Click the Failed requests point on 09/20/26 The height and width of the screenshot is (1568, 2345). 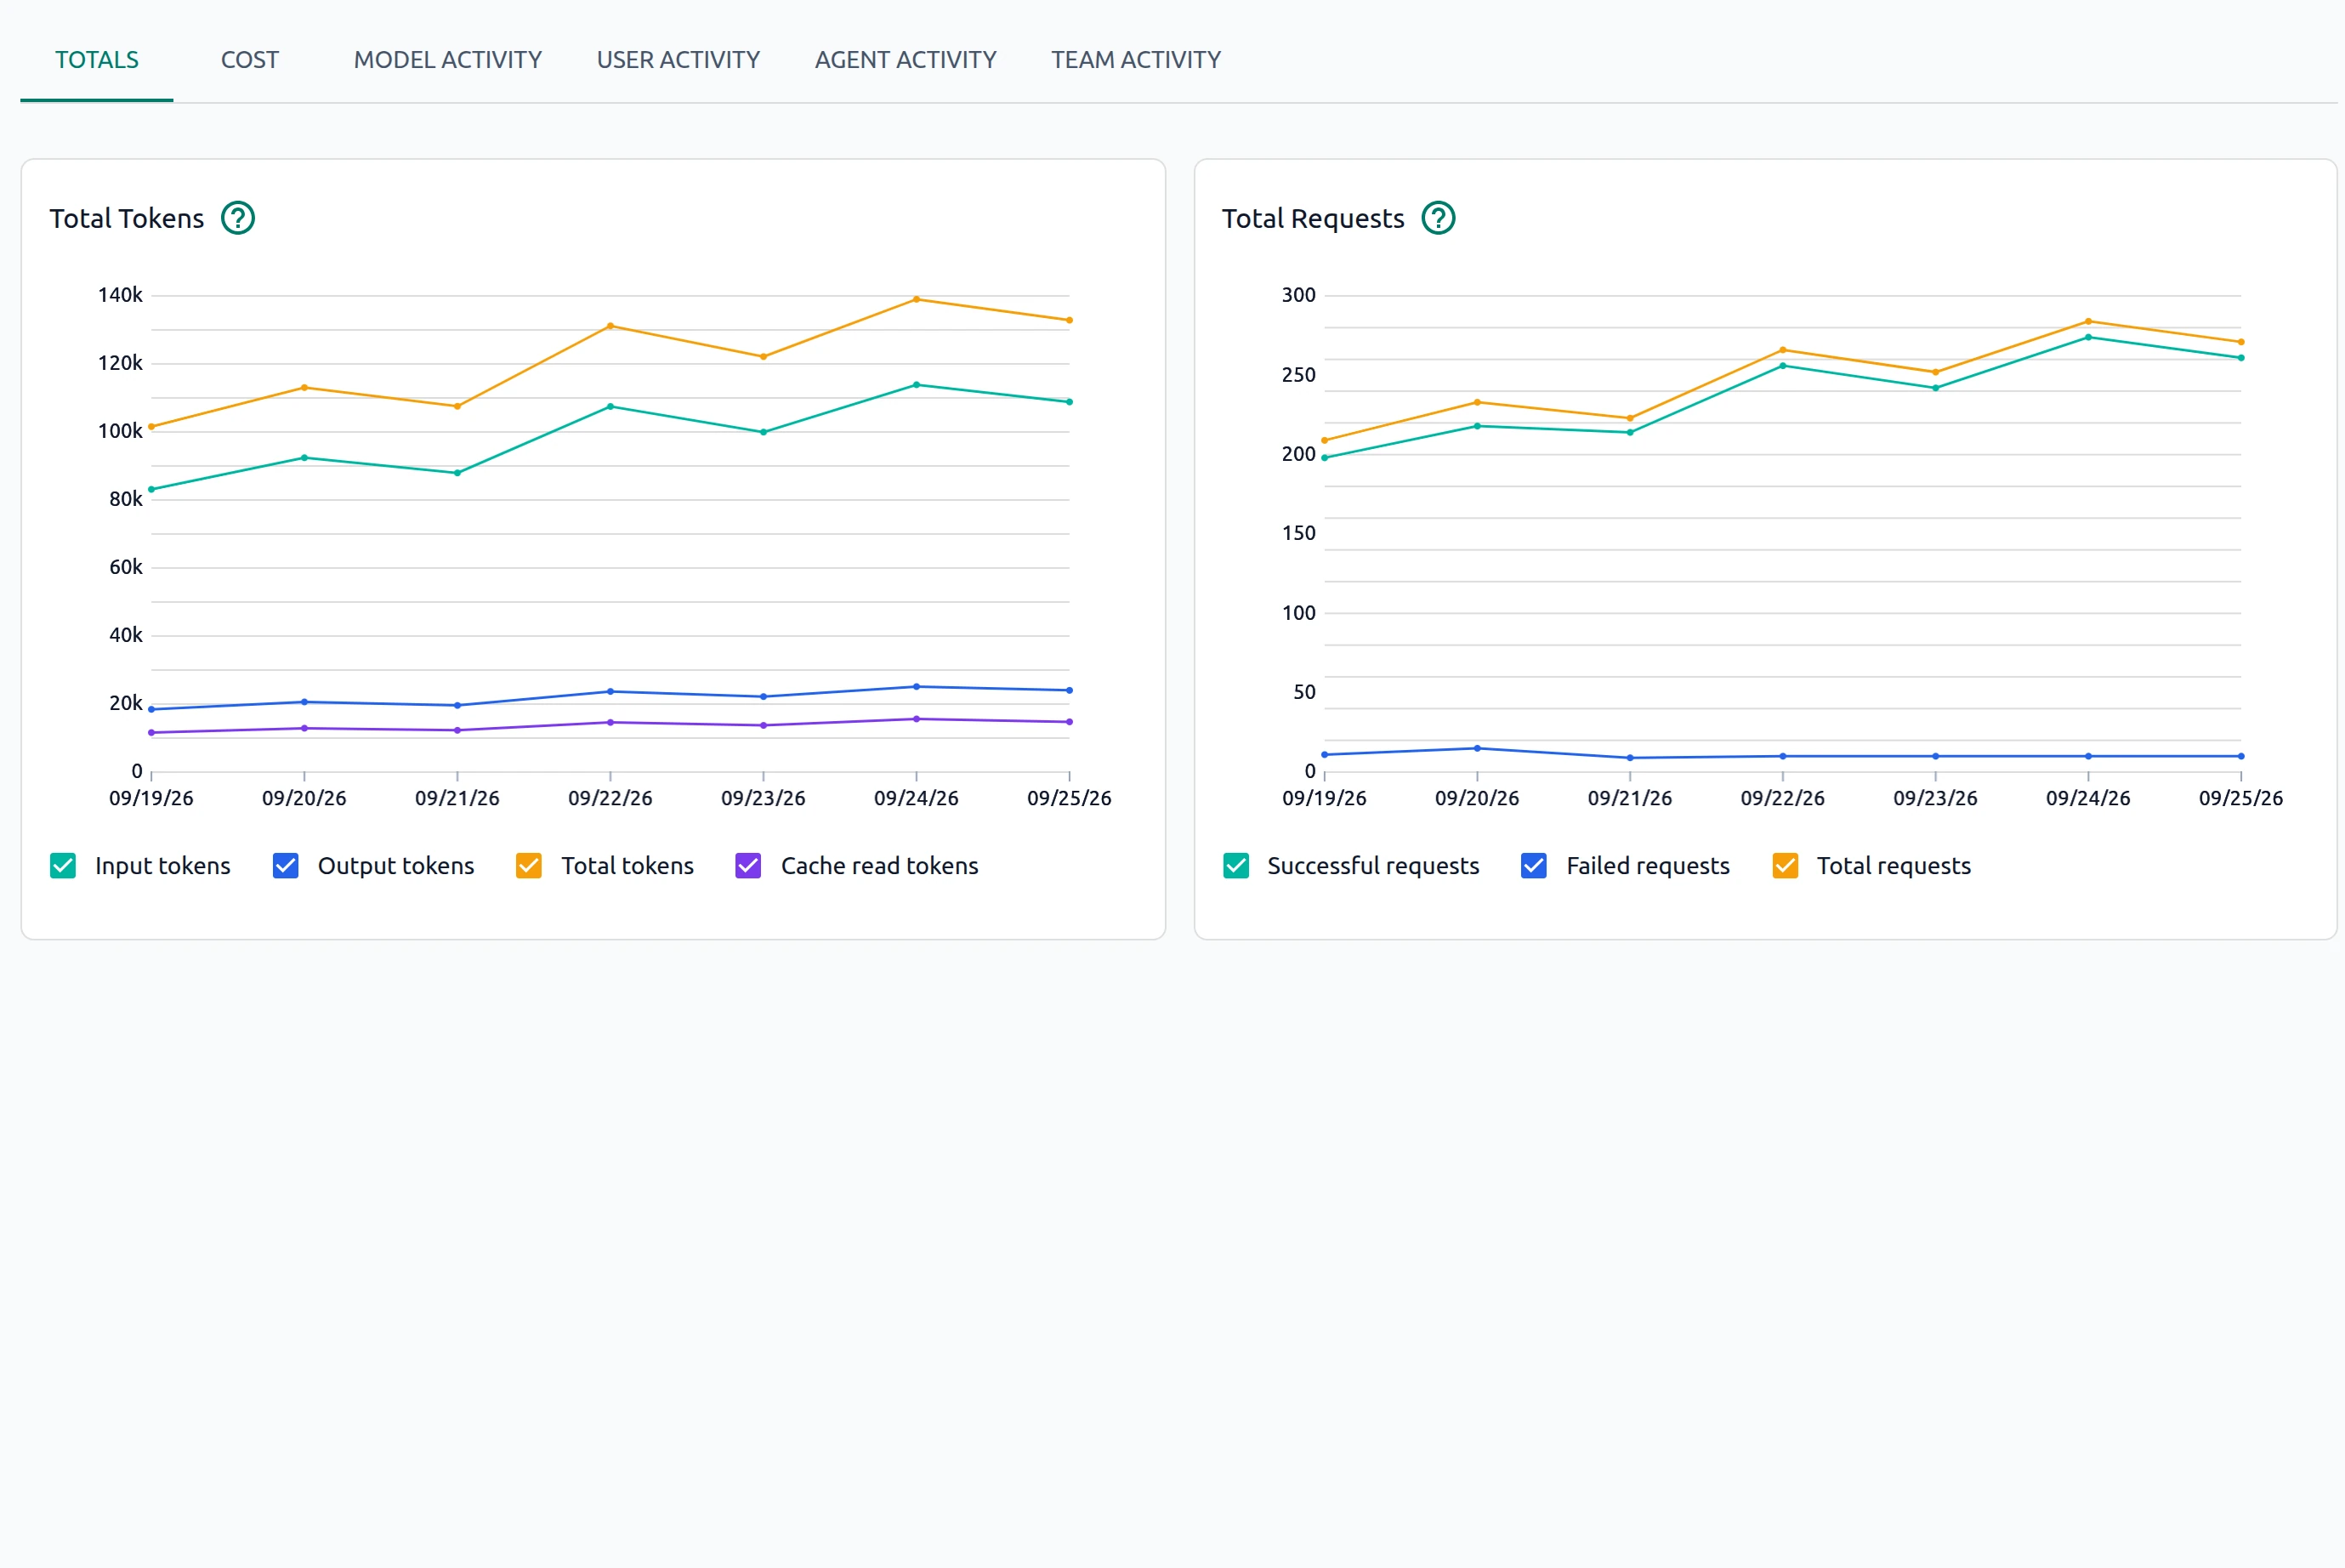pyautogui.click(x=1477, y=749)
